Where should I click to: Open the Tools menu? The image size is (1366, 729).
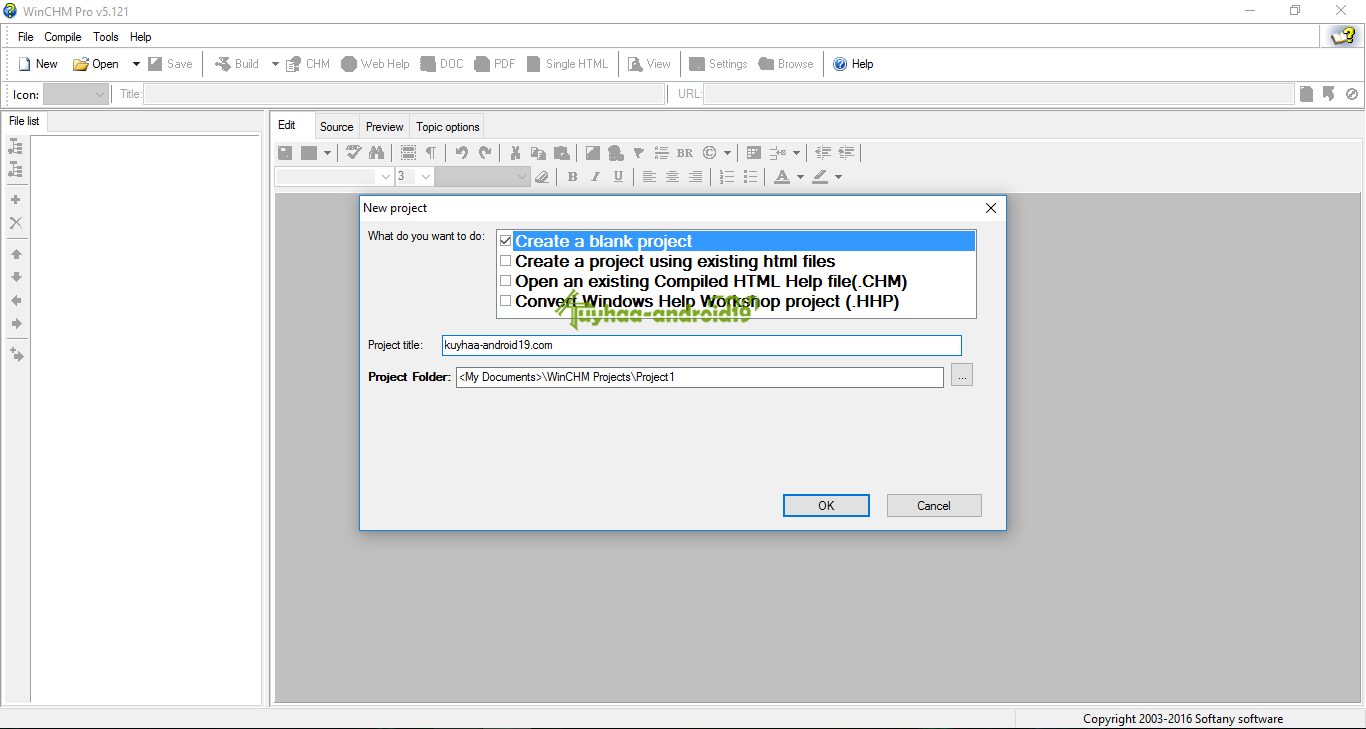106,37
